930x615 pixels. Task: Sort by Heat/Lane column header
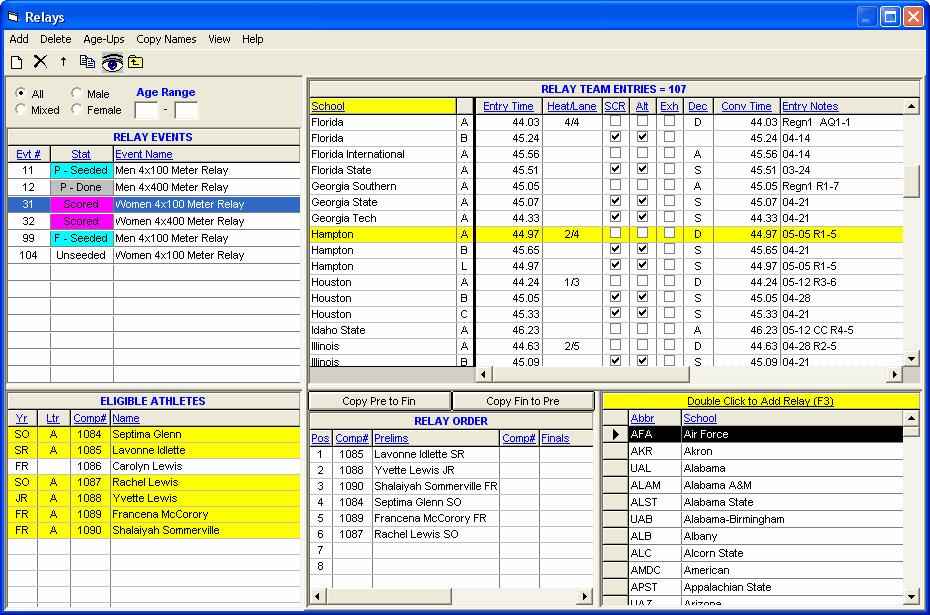tap(572, 106)
